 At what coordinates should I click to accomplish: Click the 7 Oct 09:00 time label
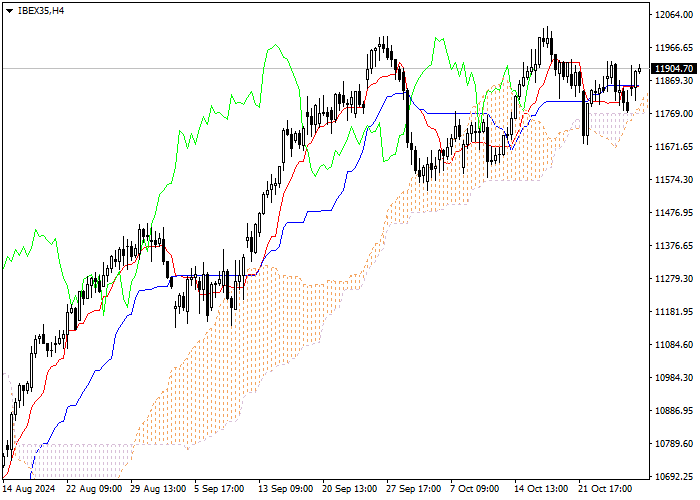(475, 489)
